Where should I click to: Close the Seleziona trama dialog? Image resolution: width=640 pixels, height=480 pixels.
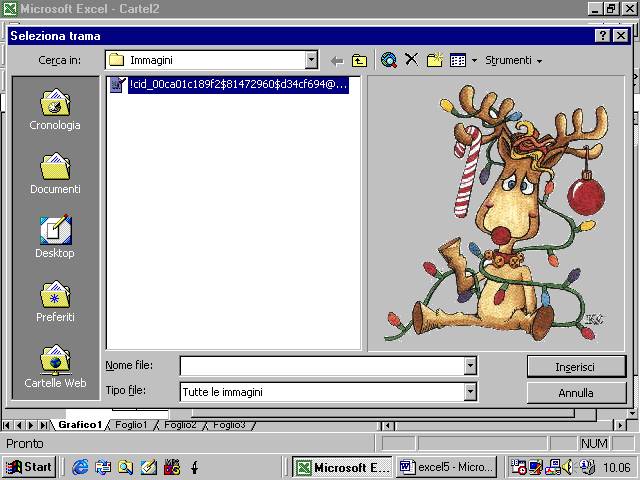[621, 36]
